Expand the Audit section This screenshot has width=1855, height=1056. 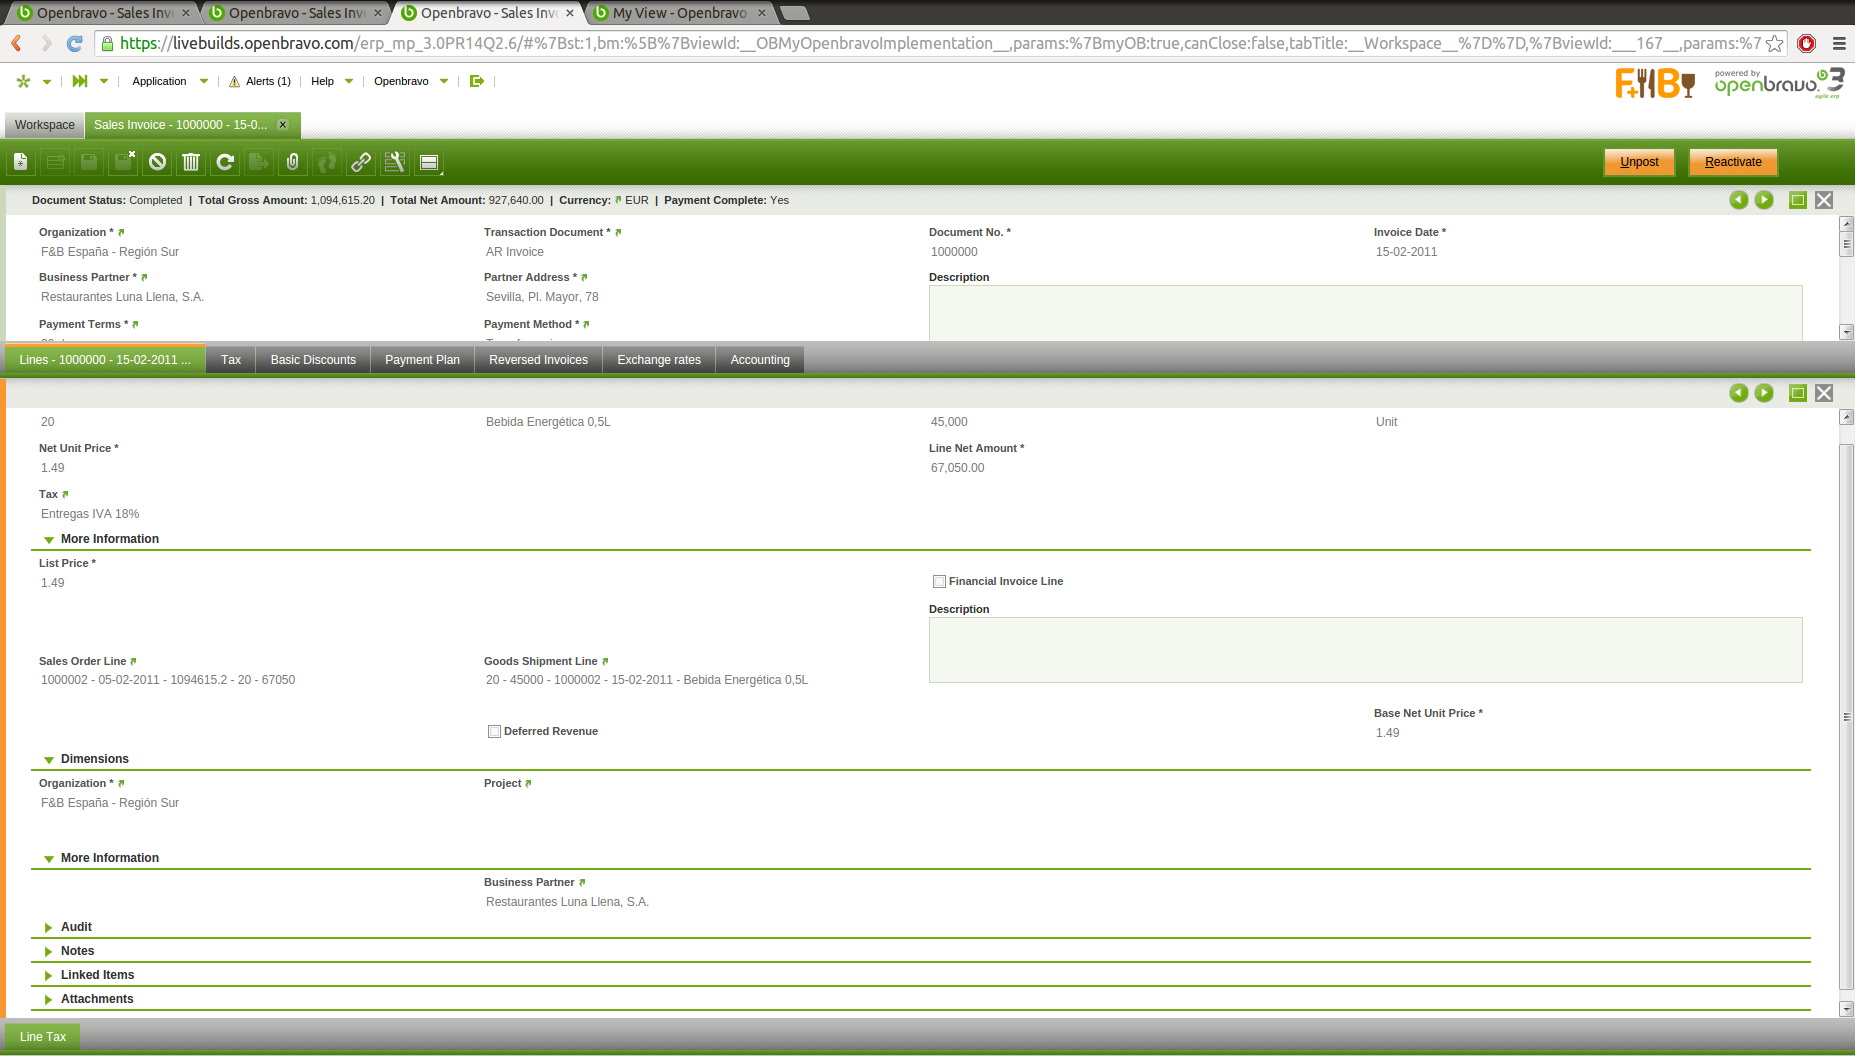(x=76, y=927)
